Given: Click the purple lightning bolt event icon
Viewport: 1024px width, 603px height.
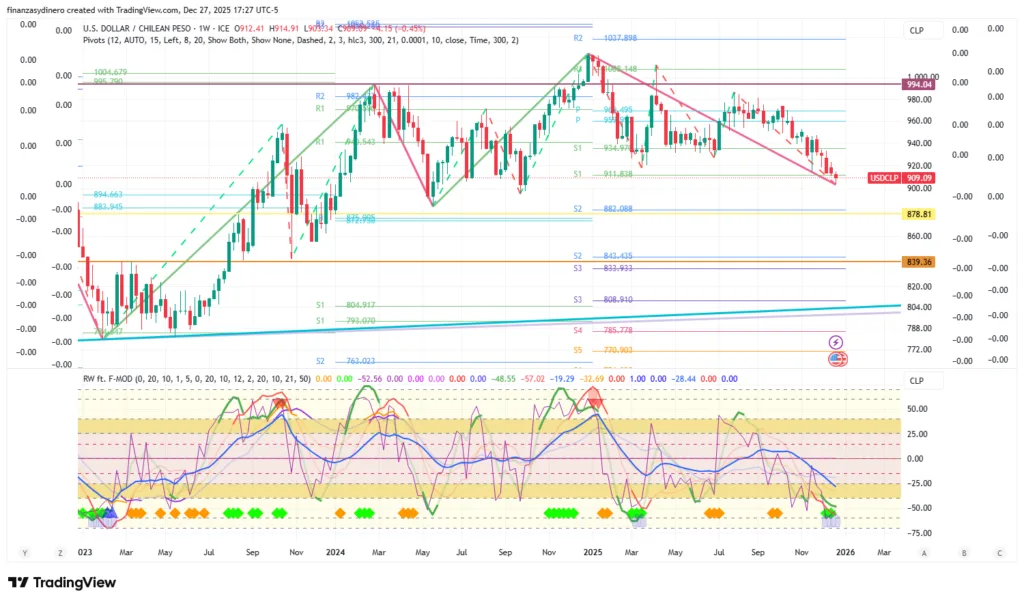Looking at the screenshot, I should (836, 342).
